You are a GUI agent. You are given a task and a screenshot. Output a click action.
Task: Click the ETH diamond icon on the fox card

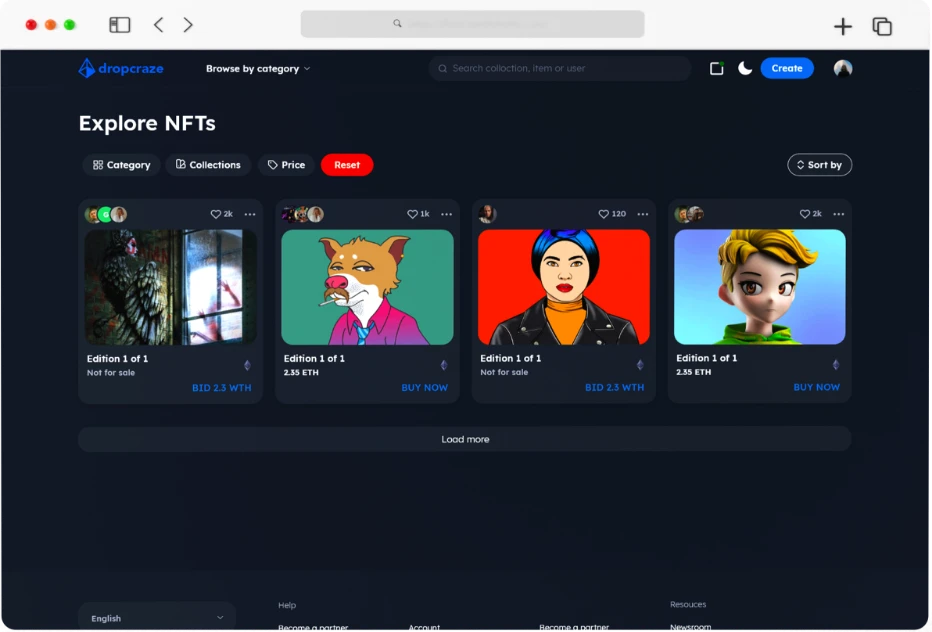[444, 365]
